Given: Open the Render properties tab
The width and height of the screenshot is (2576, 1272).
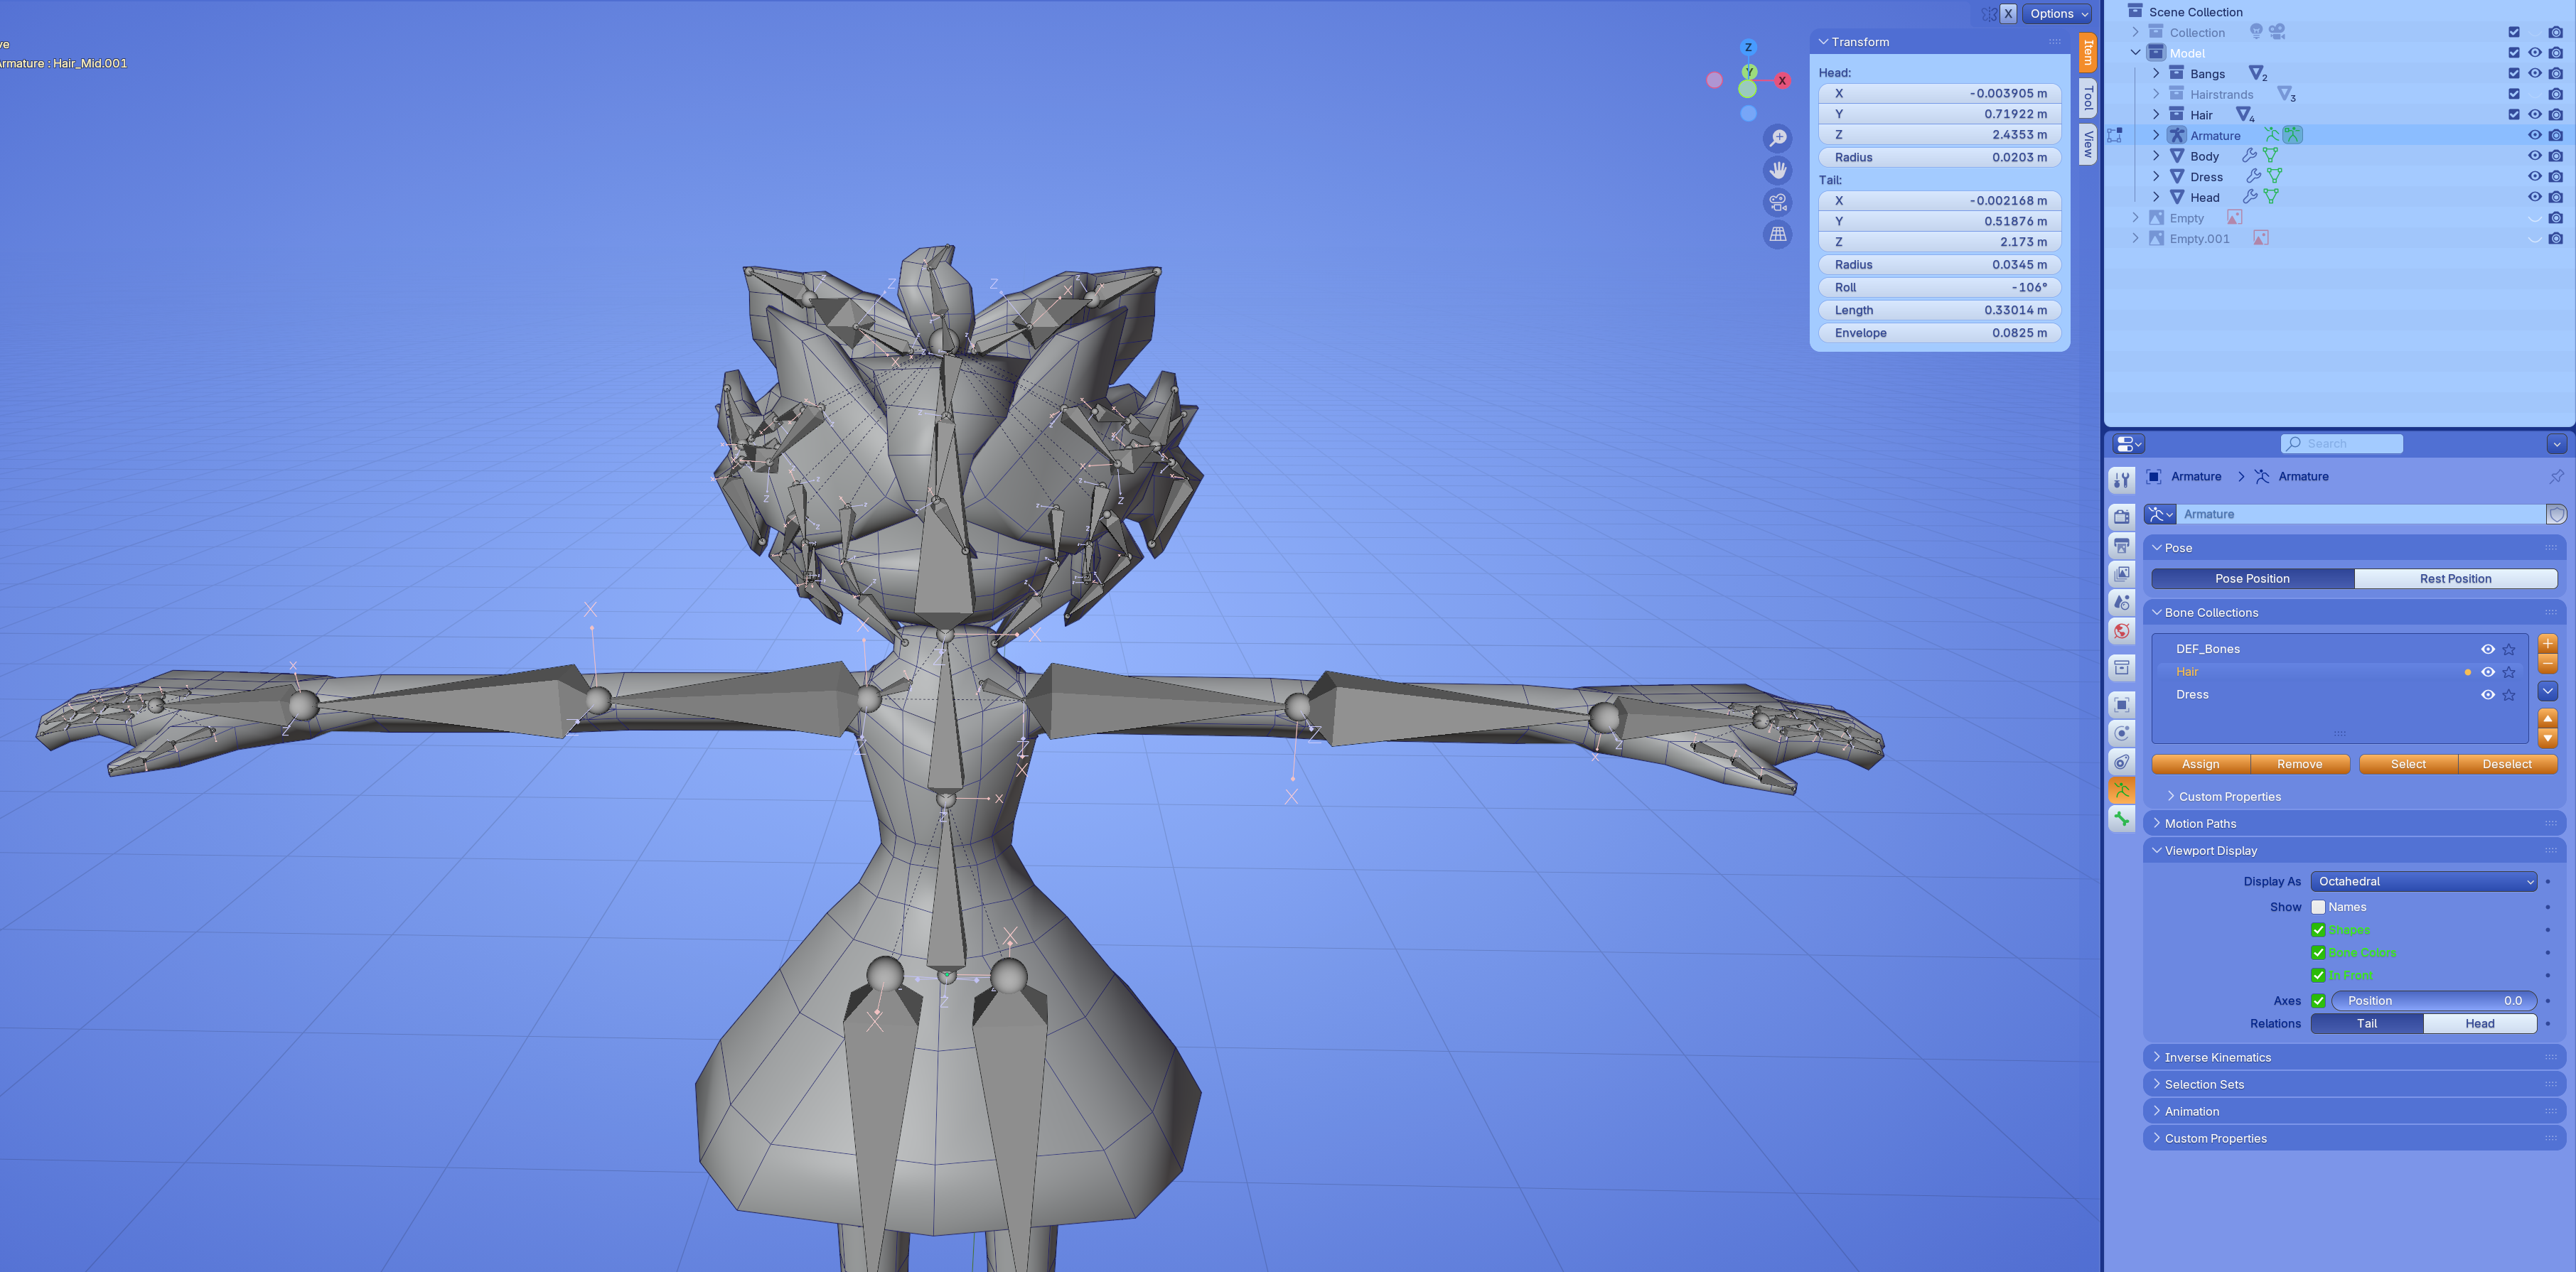Looking at the screenshot, I should [x=2121, y=516].
